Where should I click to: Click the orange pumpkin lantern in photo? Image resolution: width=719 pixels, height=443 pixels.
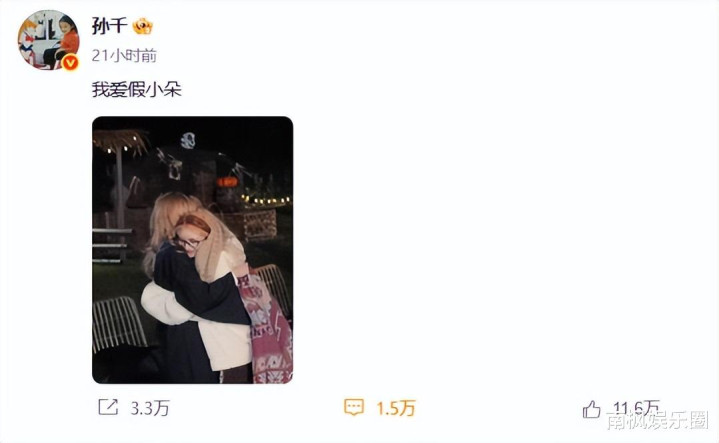pyautogui.click(x=227, y=182)
